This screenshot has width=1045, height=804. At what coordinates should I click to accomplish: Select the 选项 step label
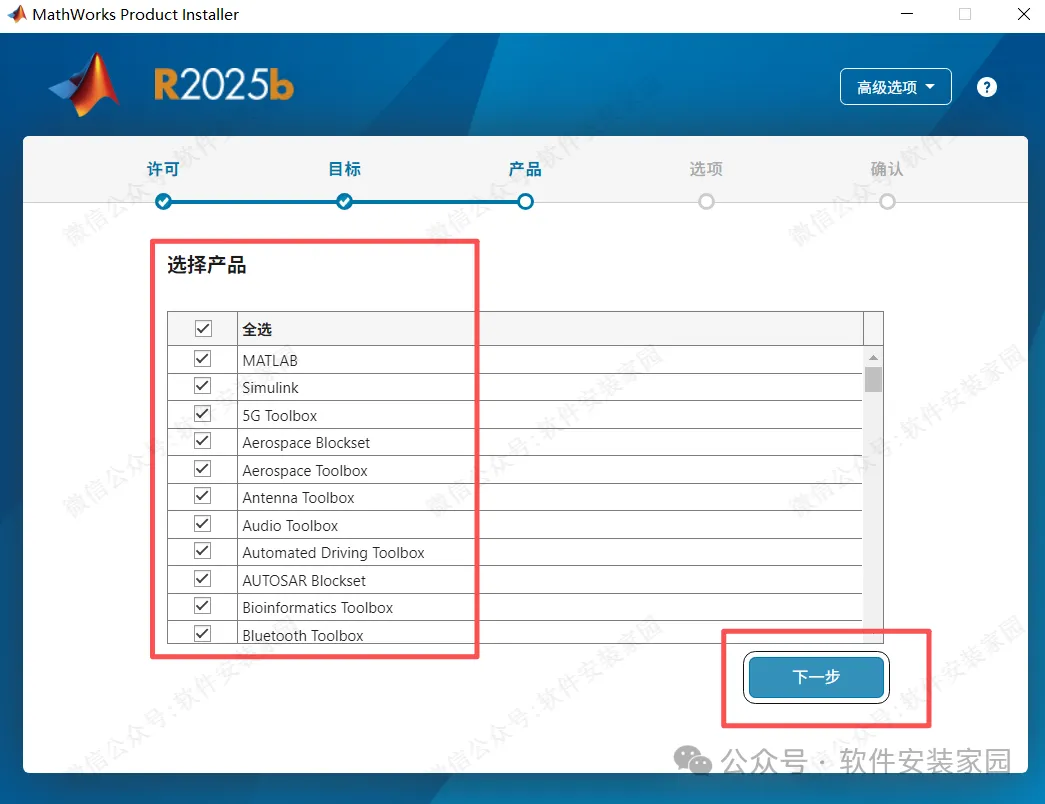[706, 169]
